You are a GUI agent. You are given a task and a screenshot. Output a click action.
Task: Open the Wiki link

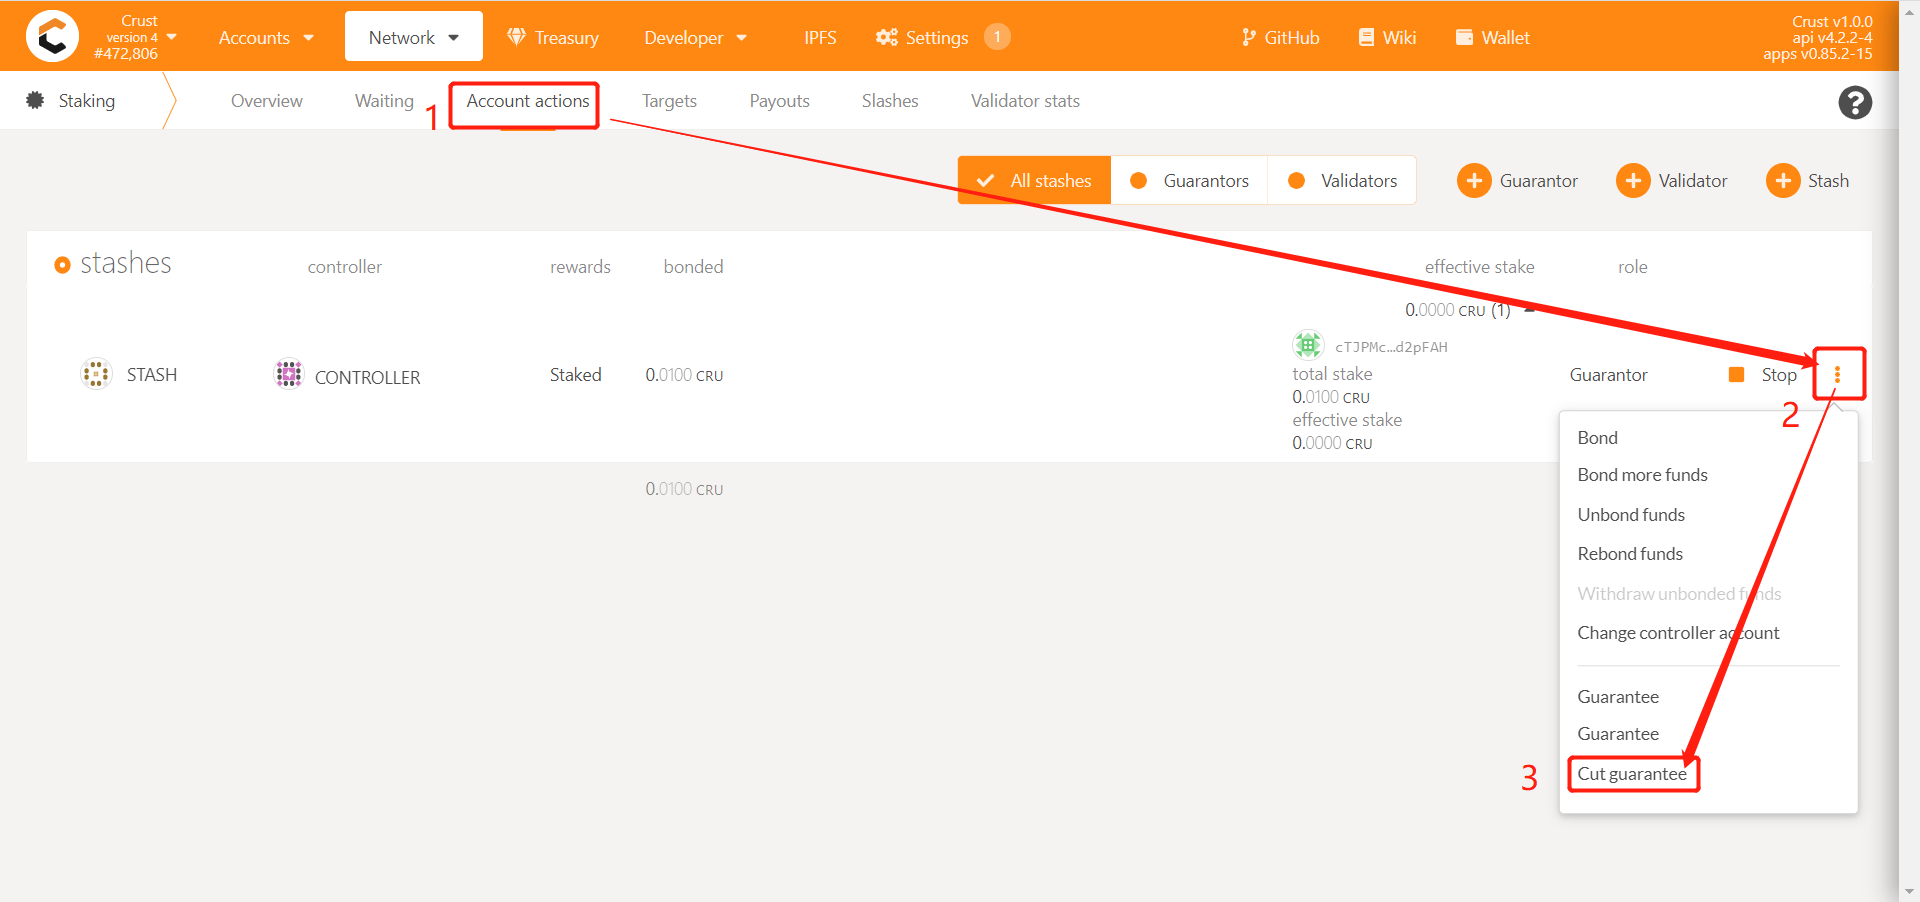click(1387, 37)
